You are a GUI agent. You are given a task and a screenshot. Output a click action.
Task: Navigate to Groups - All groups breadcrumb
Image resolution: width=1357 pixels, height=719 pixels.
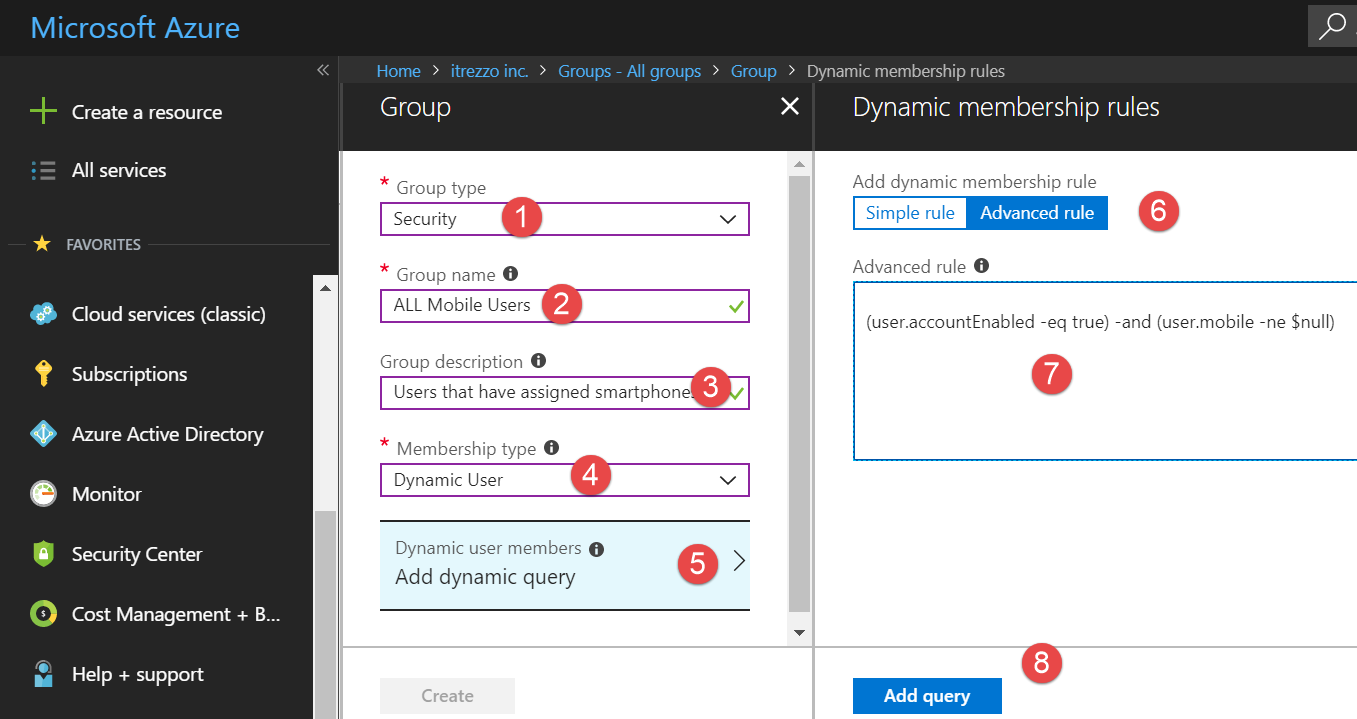coord(629,71)
